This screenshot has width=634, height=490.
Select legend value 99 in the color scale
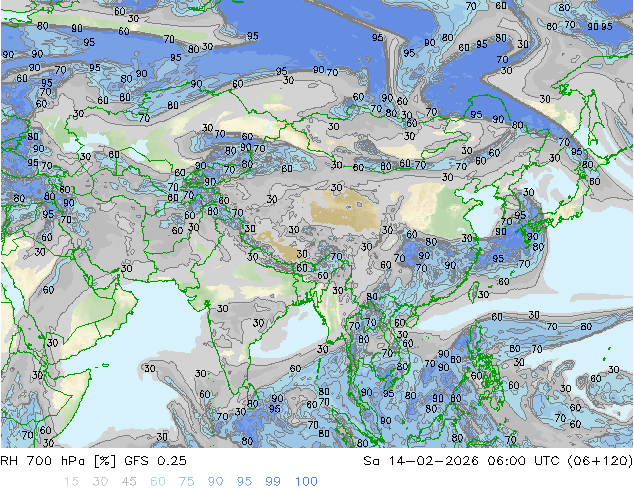(273, 482)
